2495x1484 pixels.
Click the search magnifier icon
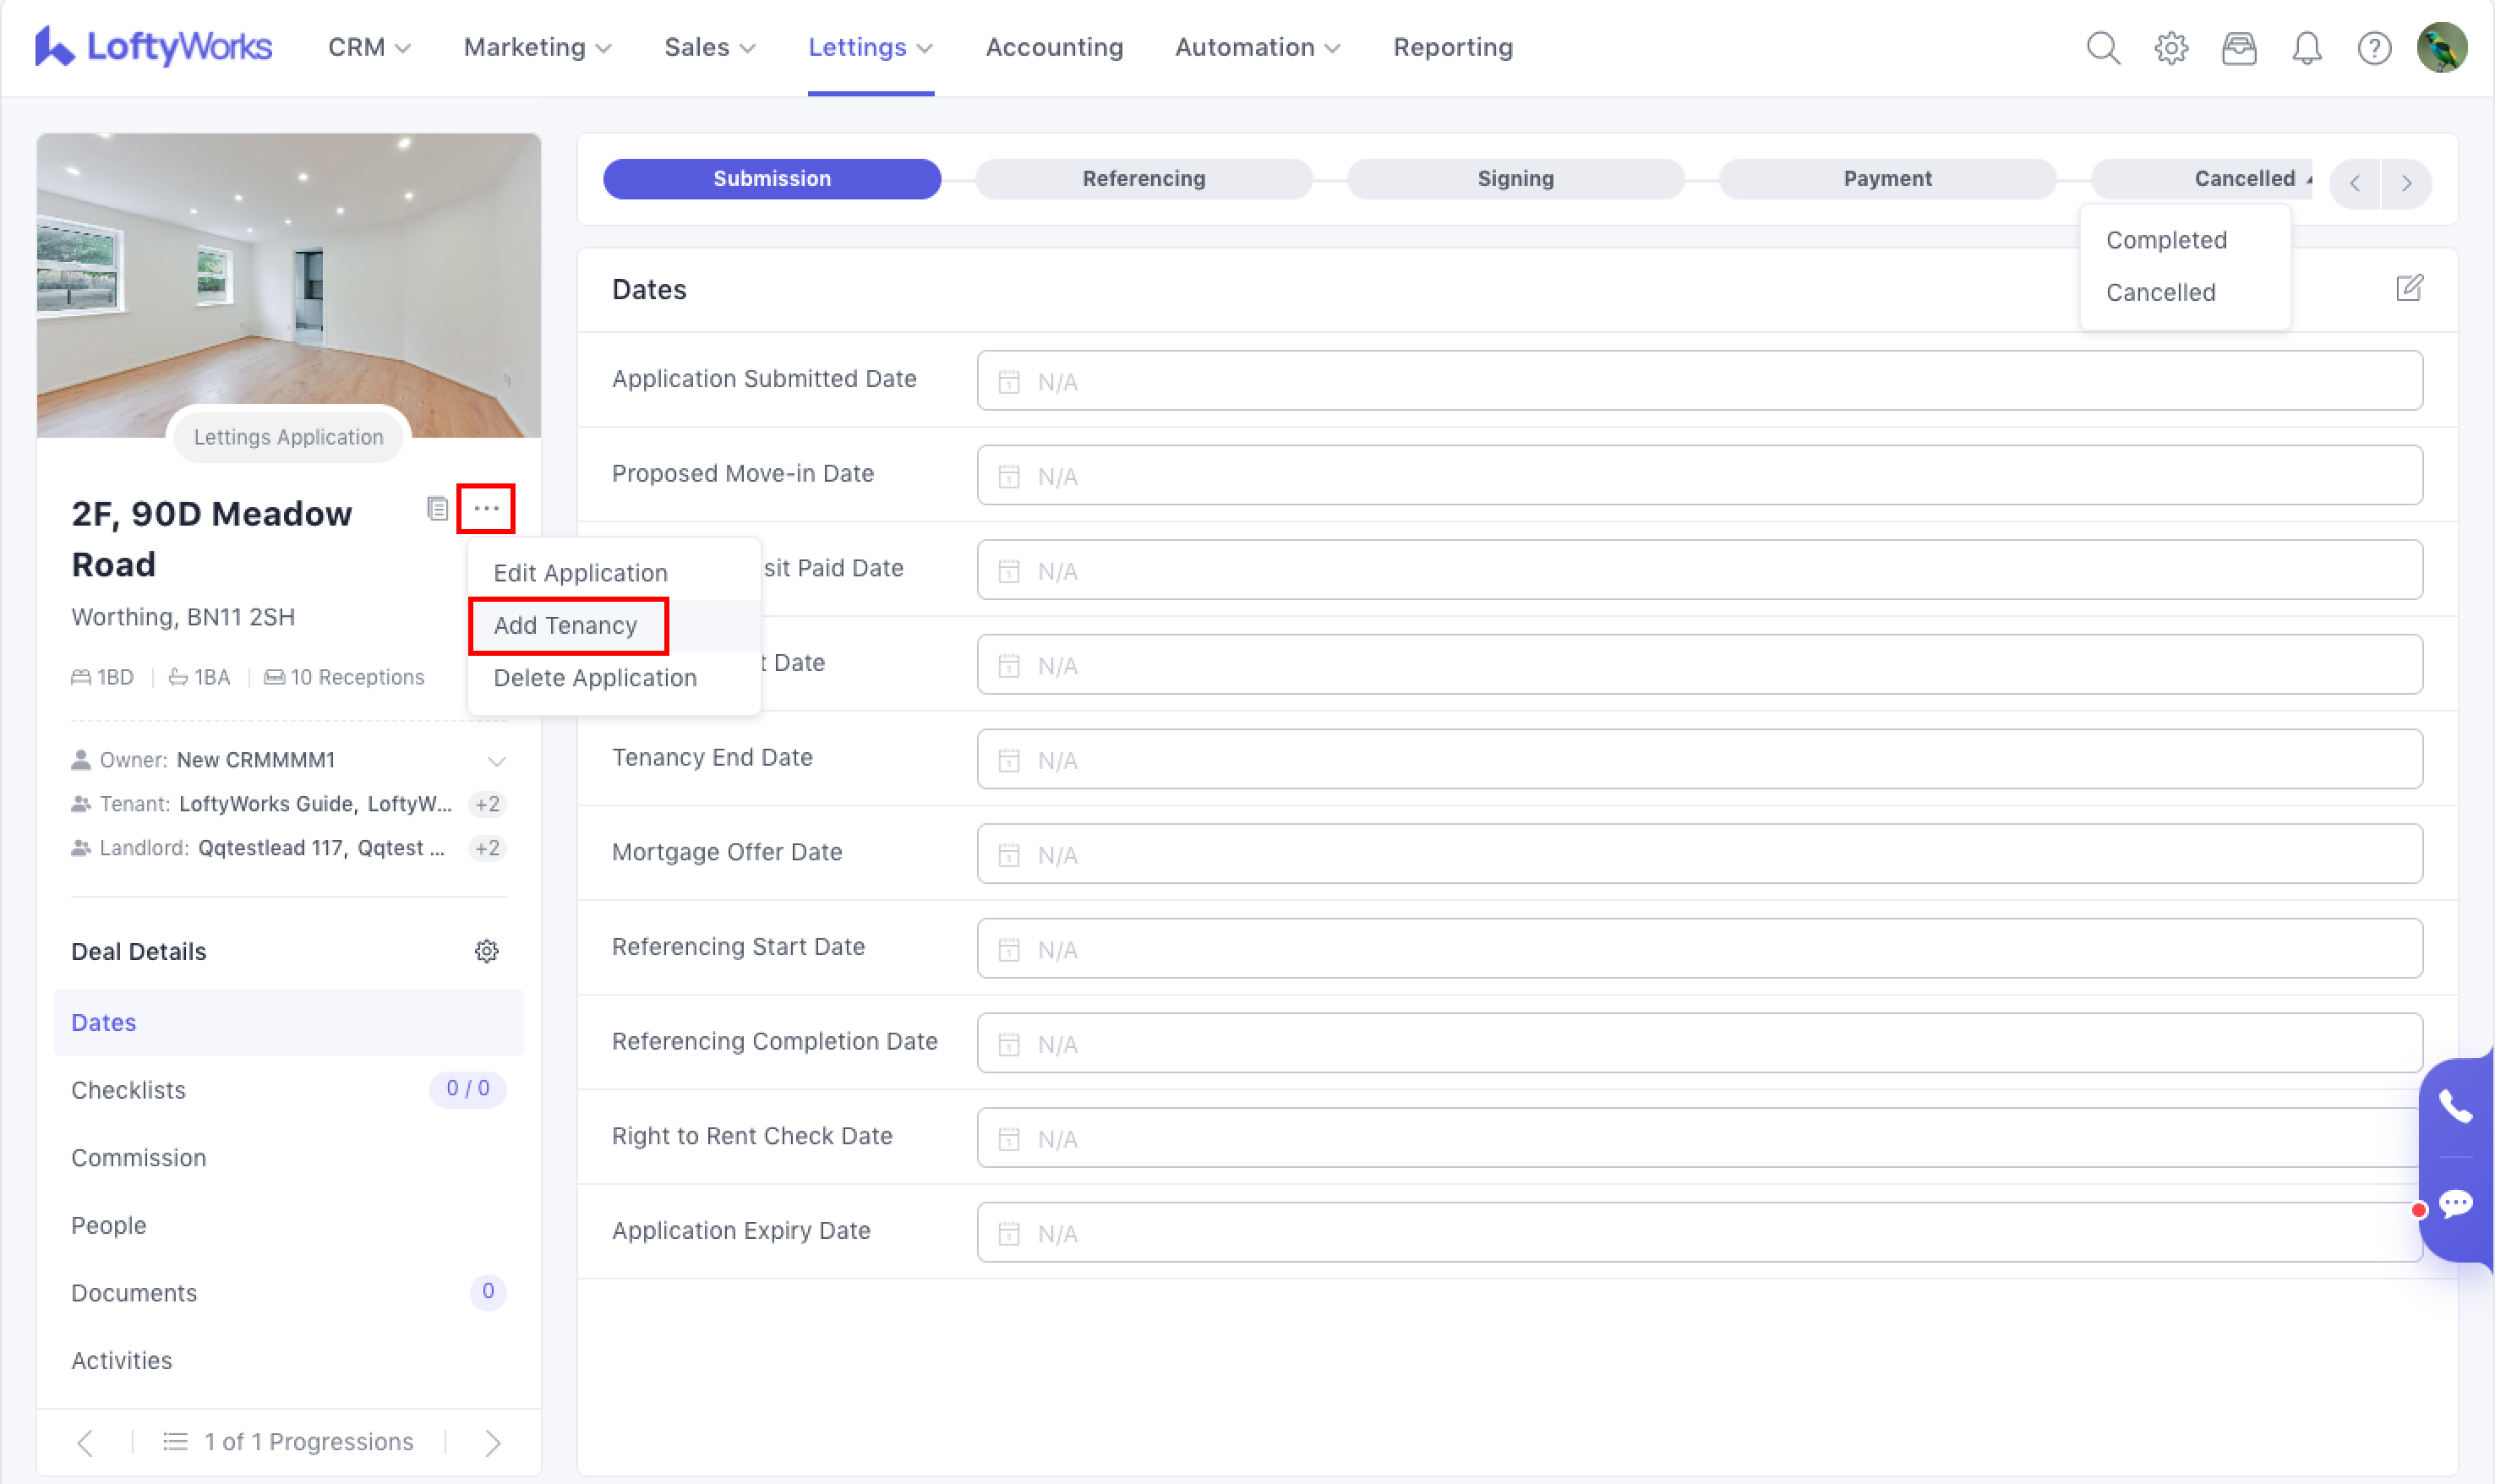point(2102,47)
